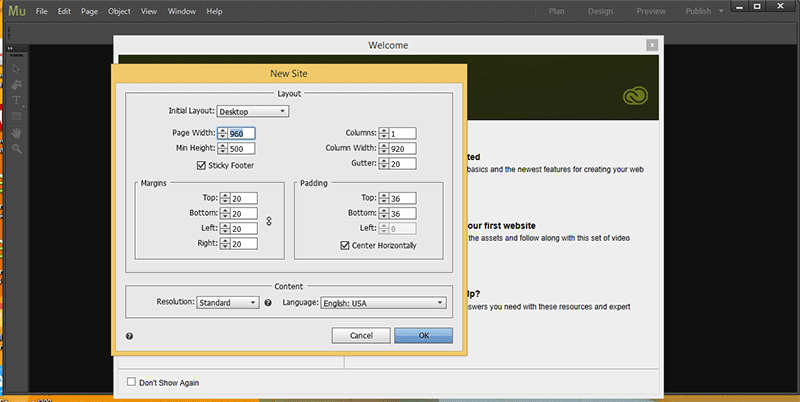This screenshot has height=402, width=800.
Task: Click the Min Height stepper arrows
Action: [222, 148]
